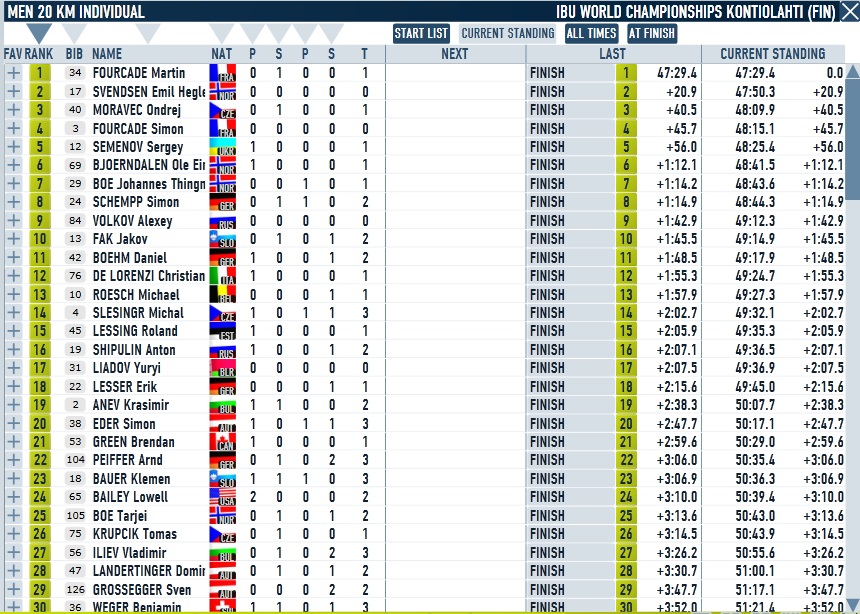860x614 pixels.
Task: Sort by second standing shooting triangle
Action: (331, 33)
